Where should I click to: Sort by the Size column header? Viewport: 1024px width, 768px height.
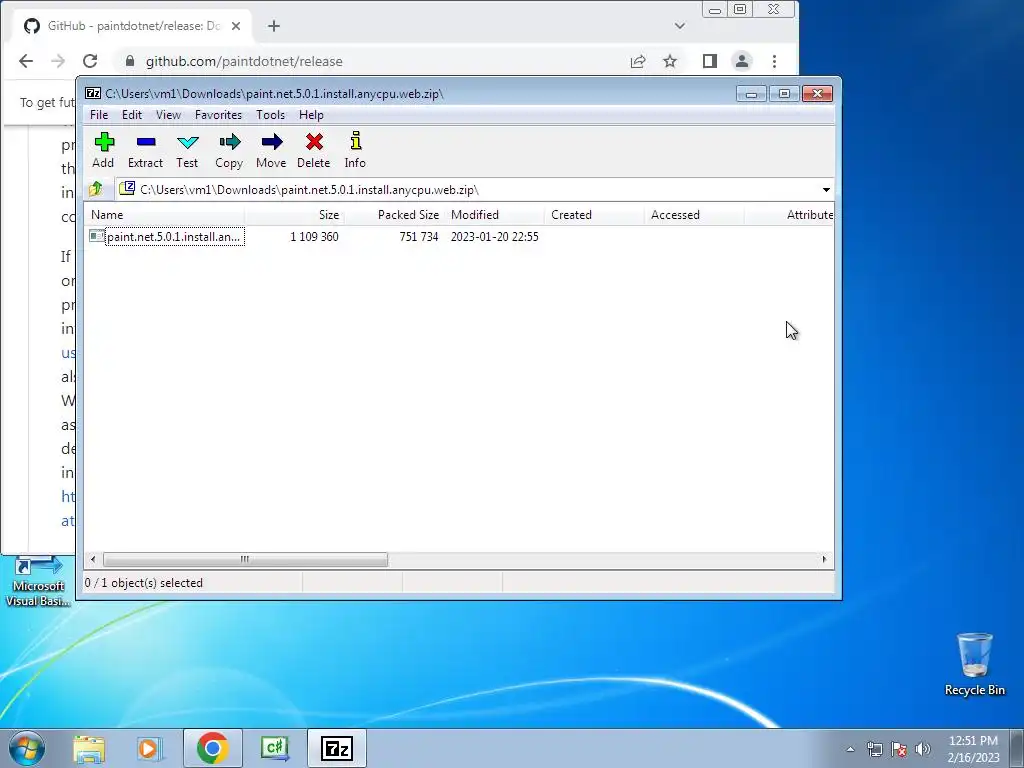coord(294,215)
